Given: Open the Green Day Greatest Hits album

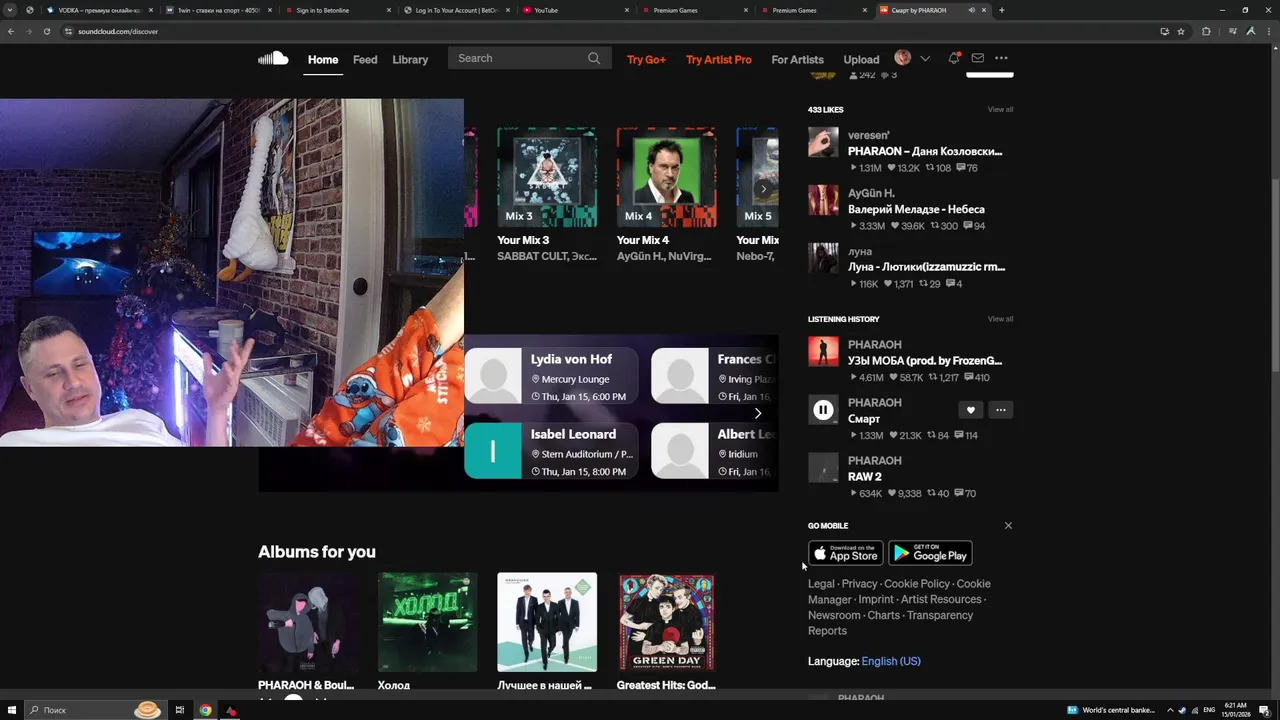Looking at the screenshot, I should tap(666, 622).
